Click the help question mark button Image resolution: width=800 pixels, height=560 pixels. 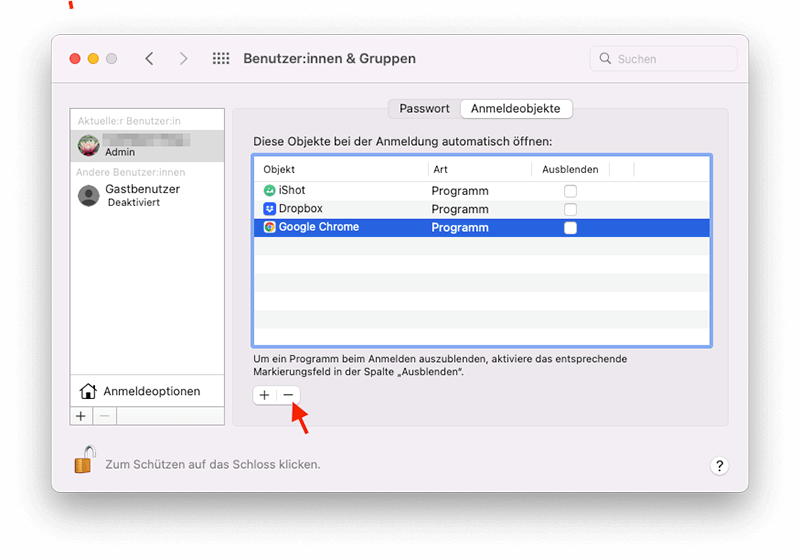[x=719, y=466]
